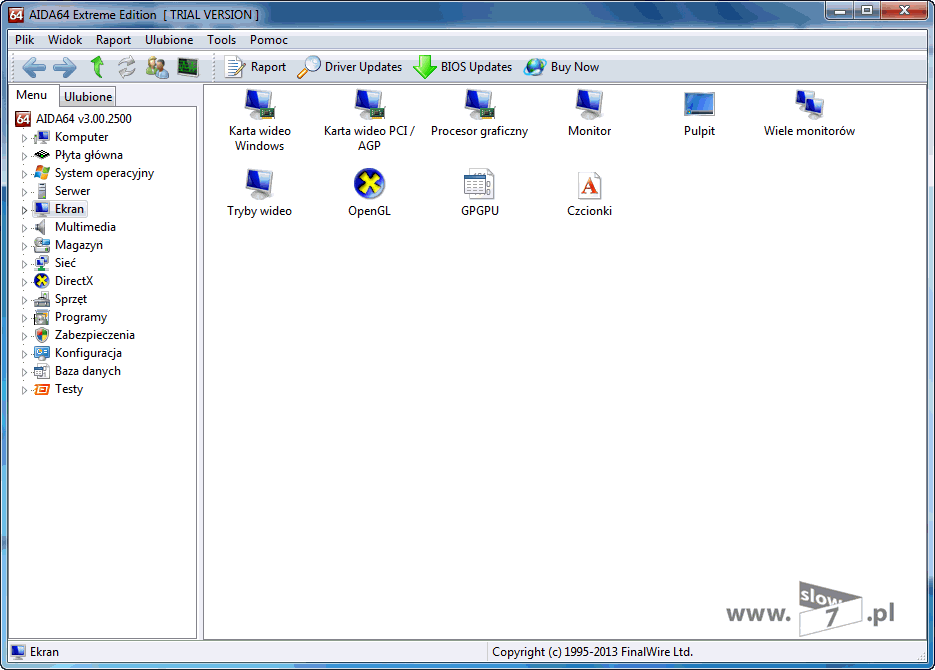Image resolution: width=935 pixels, height=670 pixels.
Task: Expand the Sprzęt tree node
Action: click(24, 300)
